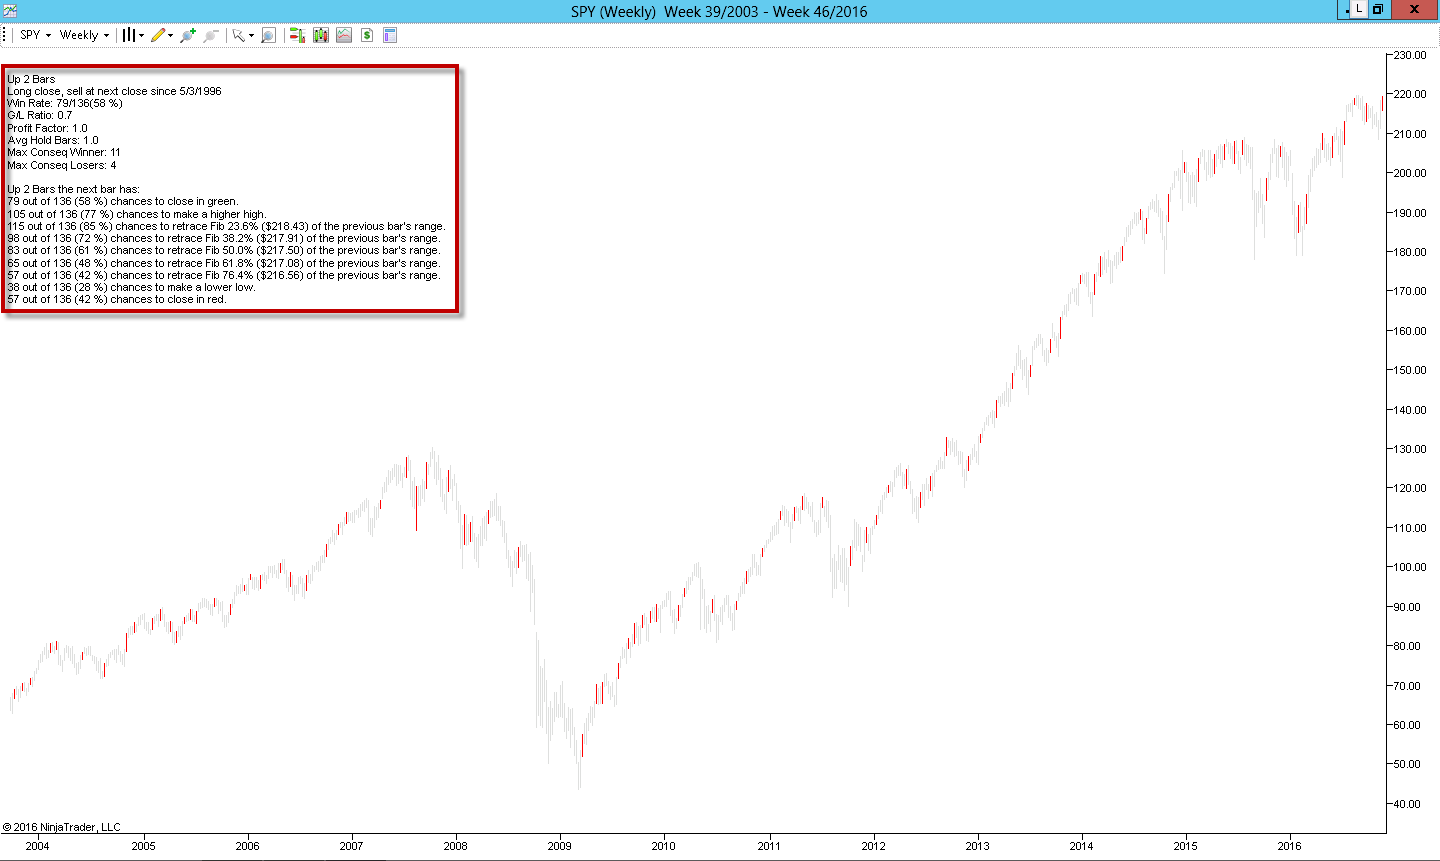Expand the cursor type dropdown arrow
1440x861 pixels.
[251, 35]
